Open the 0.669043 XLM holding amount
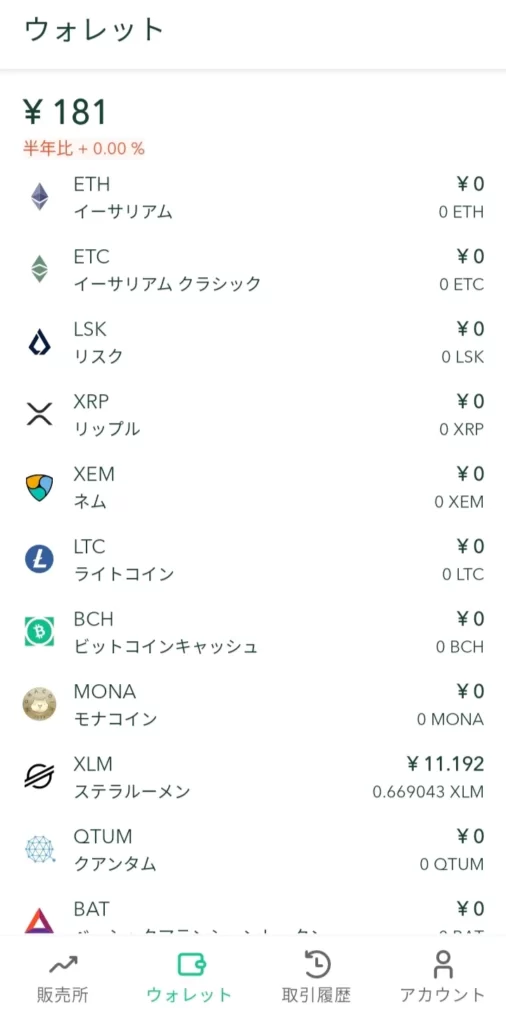Screen dimensions: 506x1024 [428, 792]
